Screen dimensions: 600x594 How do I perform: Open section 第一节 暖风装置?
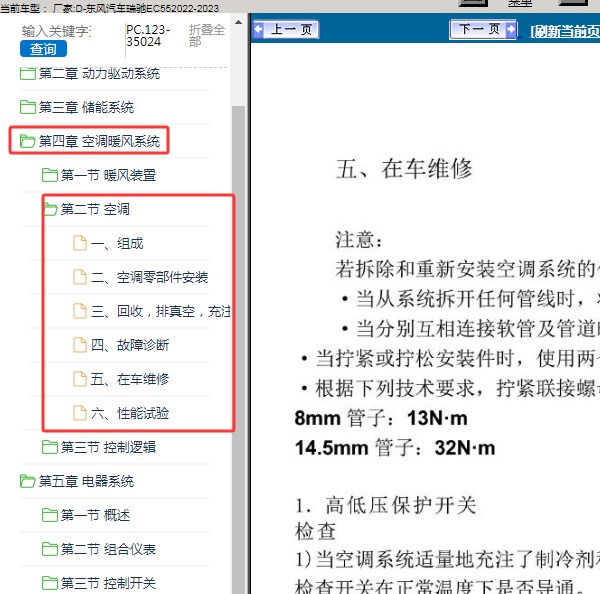click(108, 175)
